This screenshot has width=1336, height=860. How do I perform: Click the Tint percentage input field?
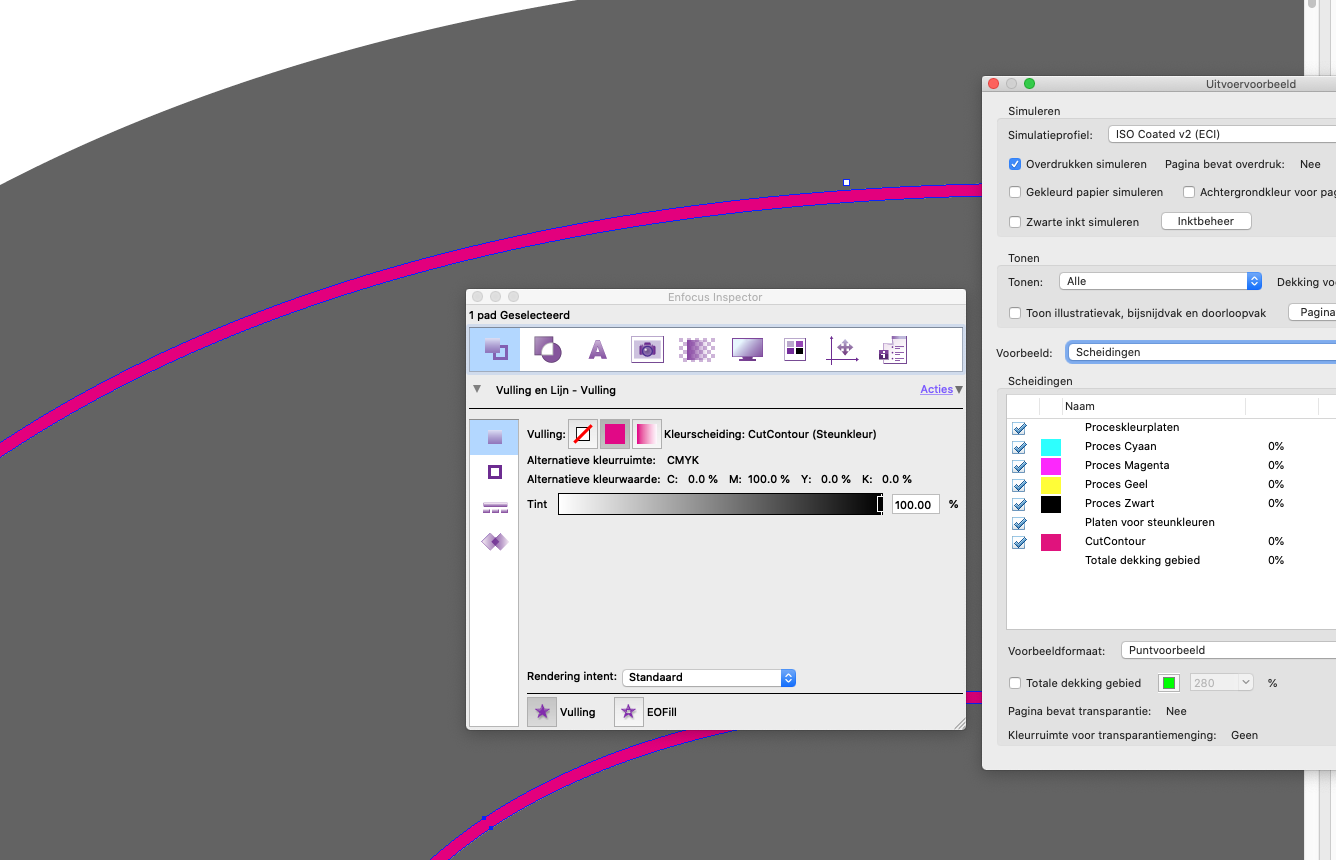tap(914, 505)
